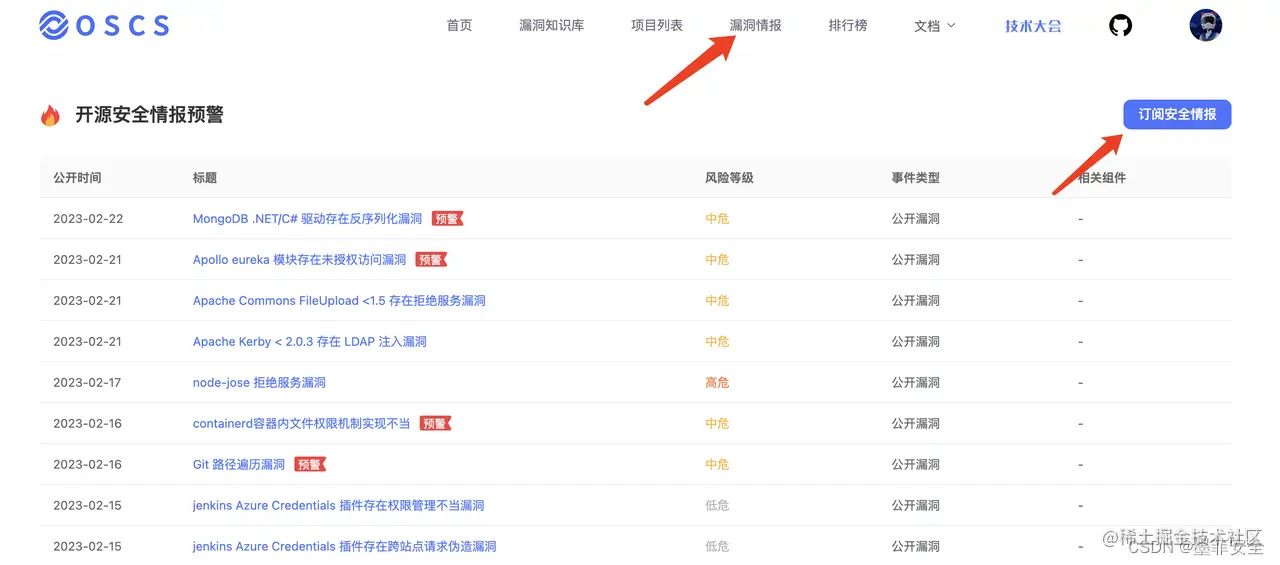Expand the 文档 dropdown
The image size is (1280, 565).
coord(935,25)
